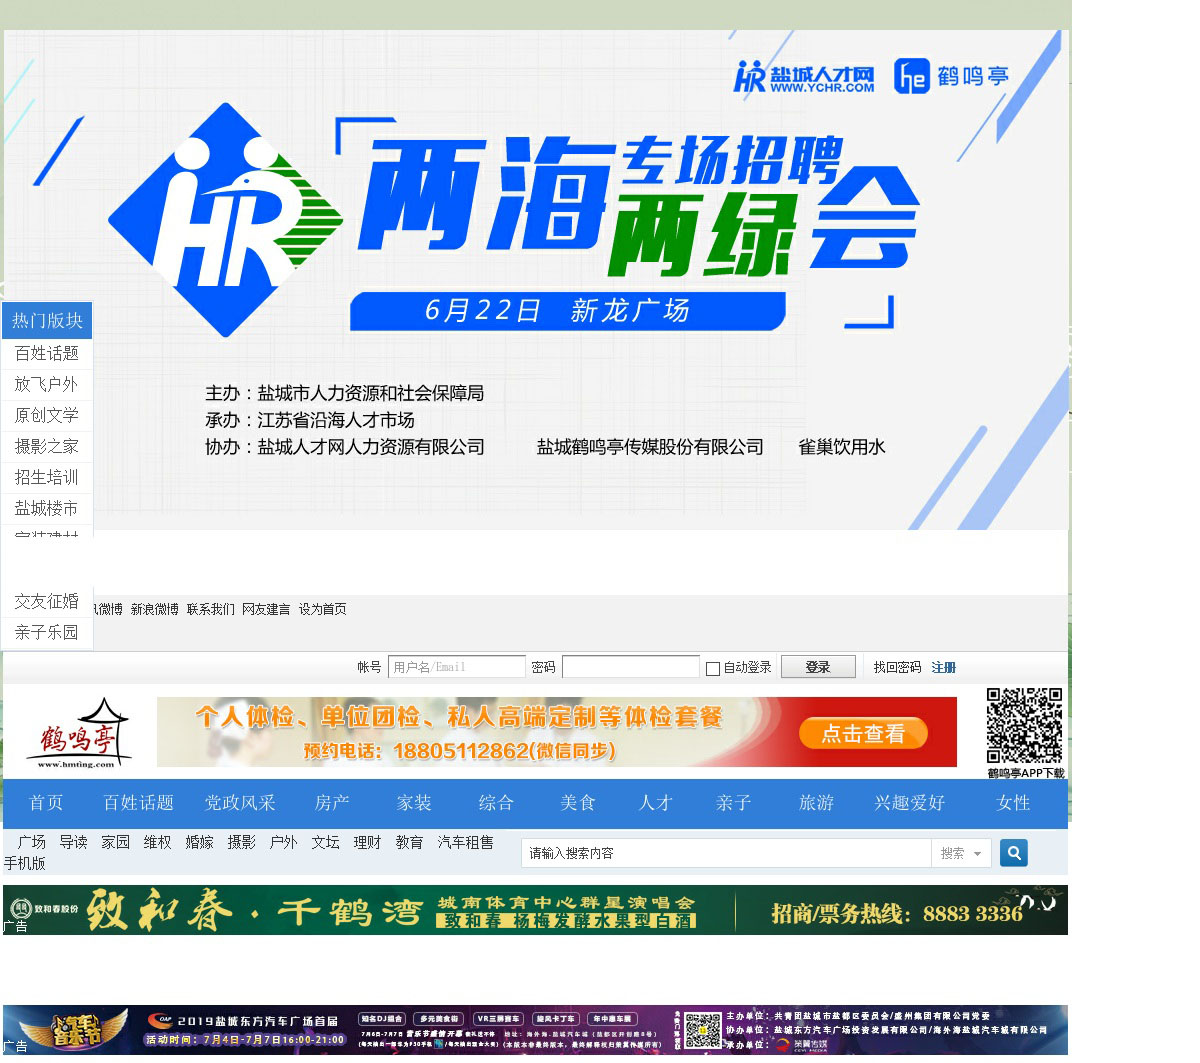Open 百姓话题 in the blue navigation bar
This screenshot has height=1063, width=1200.
[x=138, y=803]
